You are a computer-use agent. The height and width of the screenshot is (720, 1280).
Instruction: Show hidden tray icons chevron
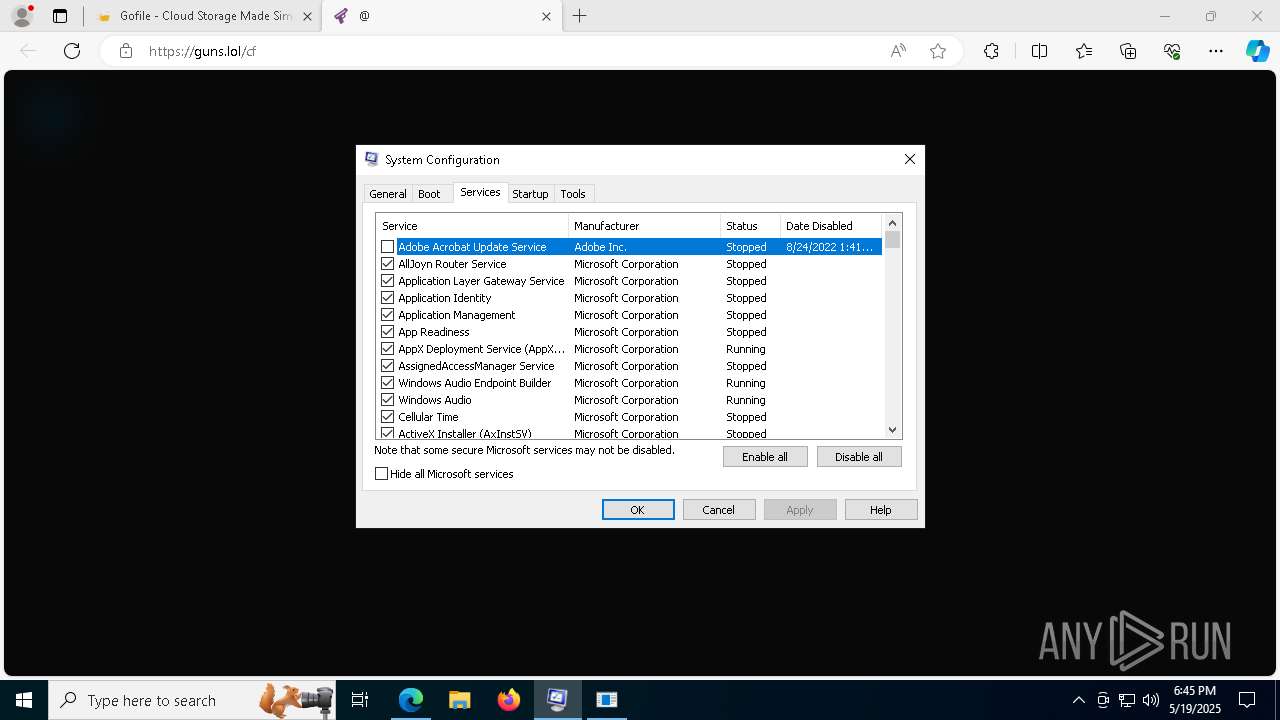pos(1078,700)
